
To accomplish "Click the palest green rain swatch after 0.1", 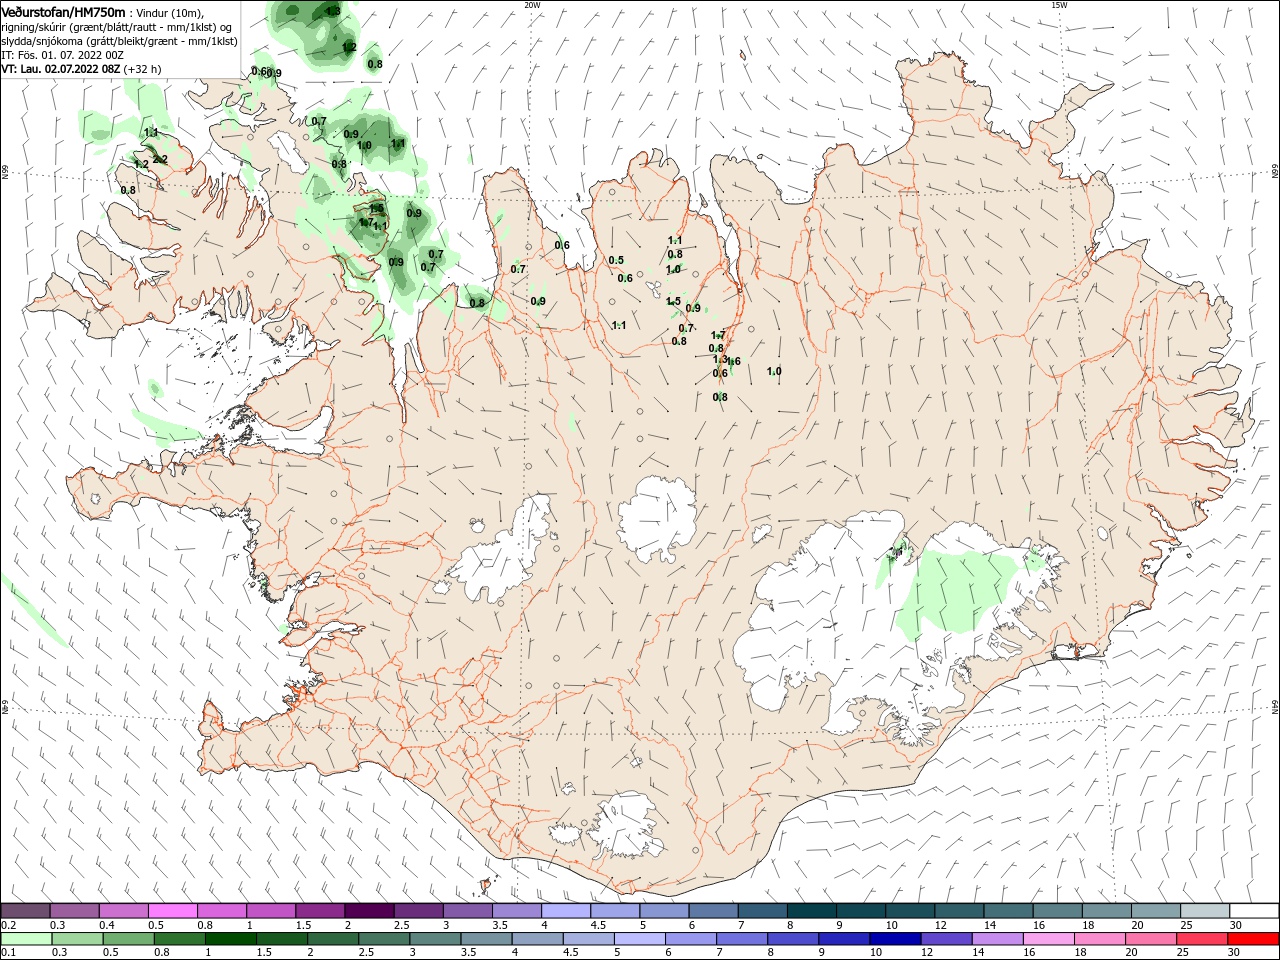I will (25, 939).
